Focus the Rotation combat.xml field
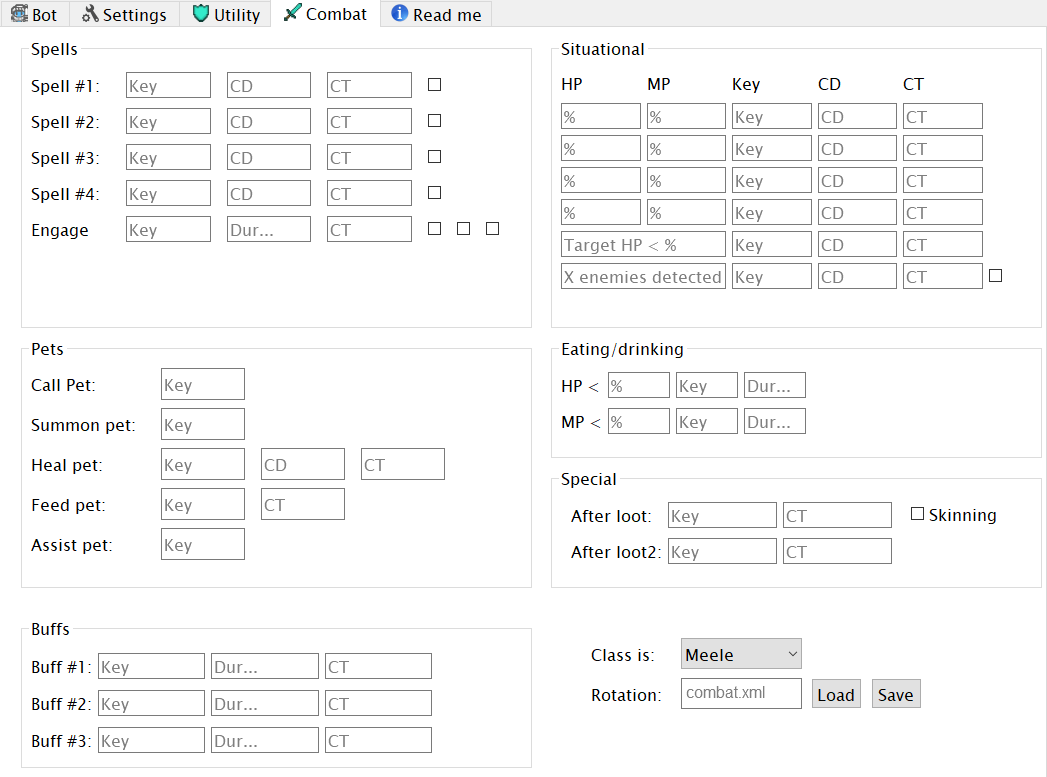Screen dimensions: 1047x777 [741, 694]
